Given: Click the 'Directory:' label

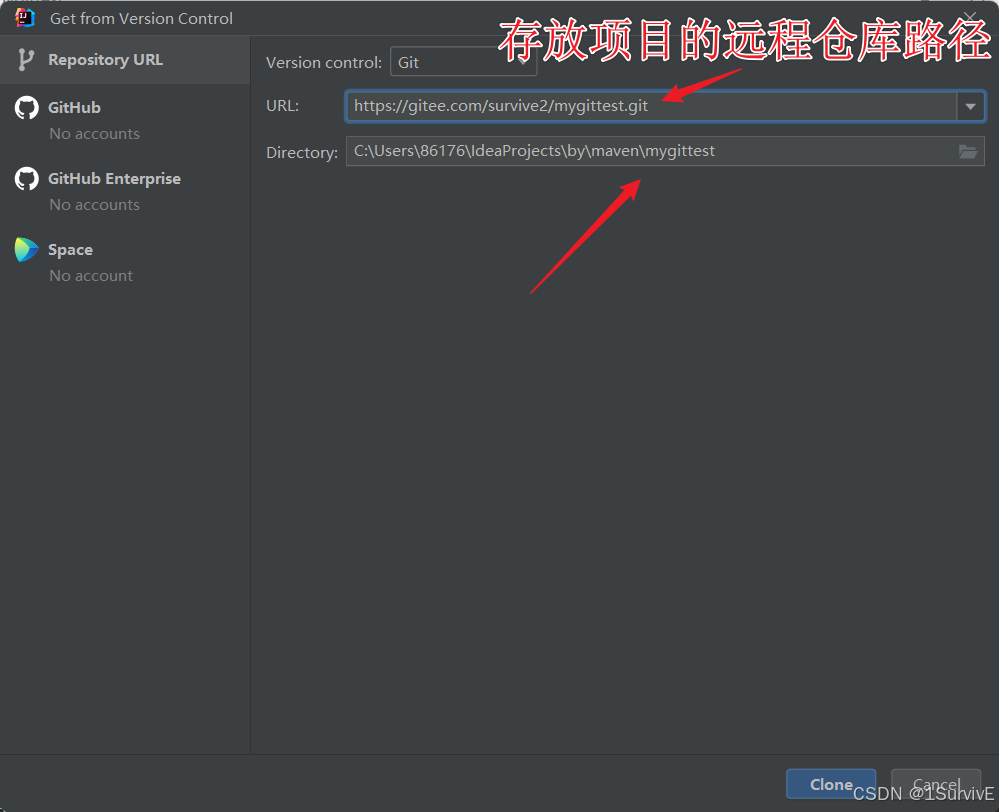Looking at the screenshot, I should pyautogui.click(x=302, y=153).
